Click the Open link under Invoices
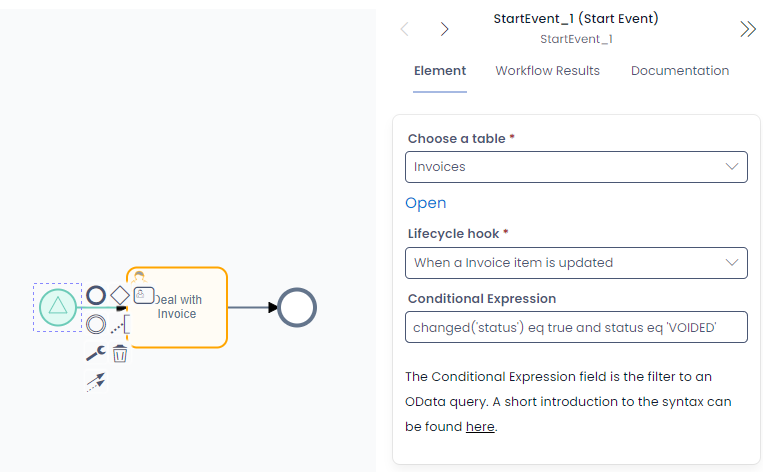 coord(426,203)
